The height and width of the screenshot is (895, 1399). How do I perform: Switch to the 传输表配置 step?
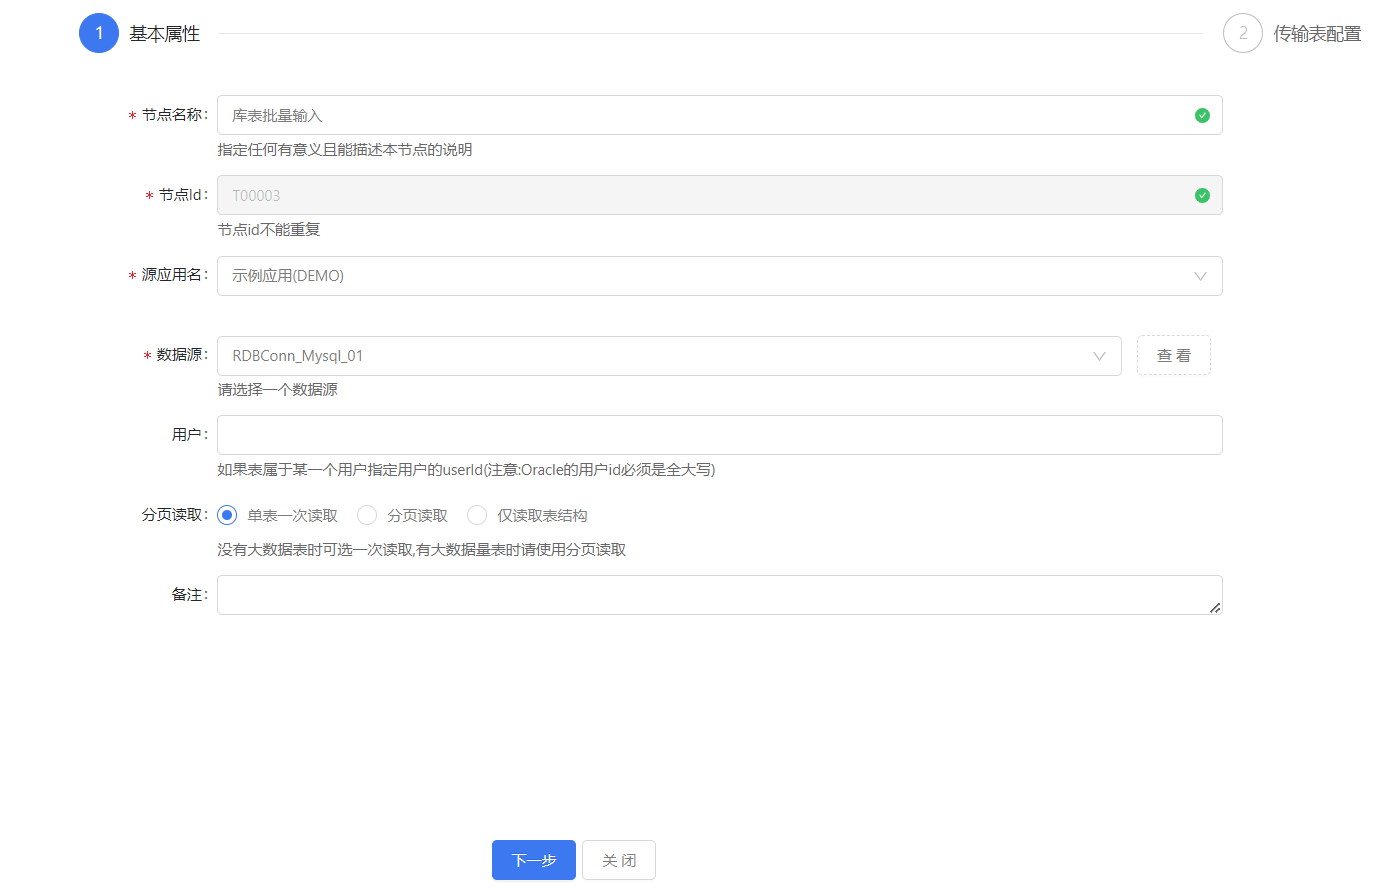click(1316, 34)
